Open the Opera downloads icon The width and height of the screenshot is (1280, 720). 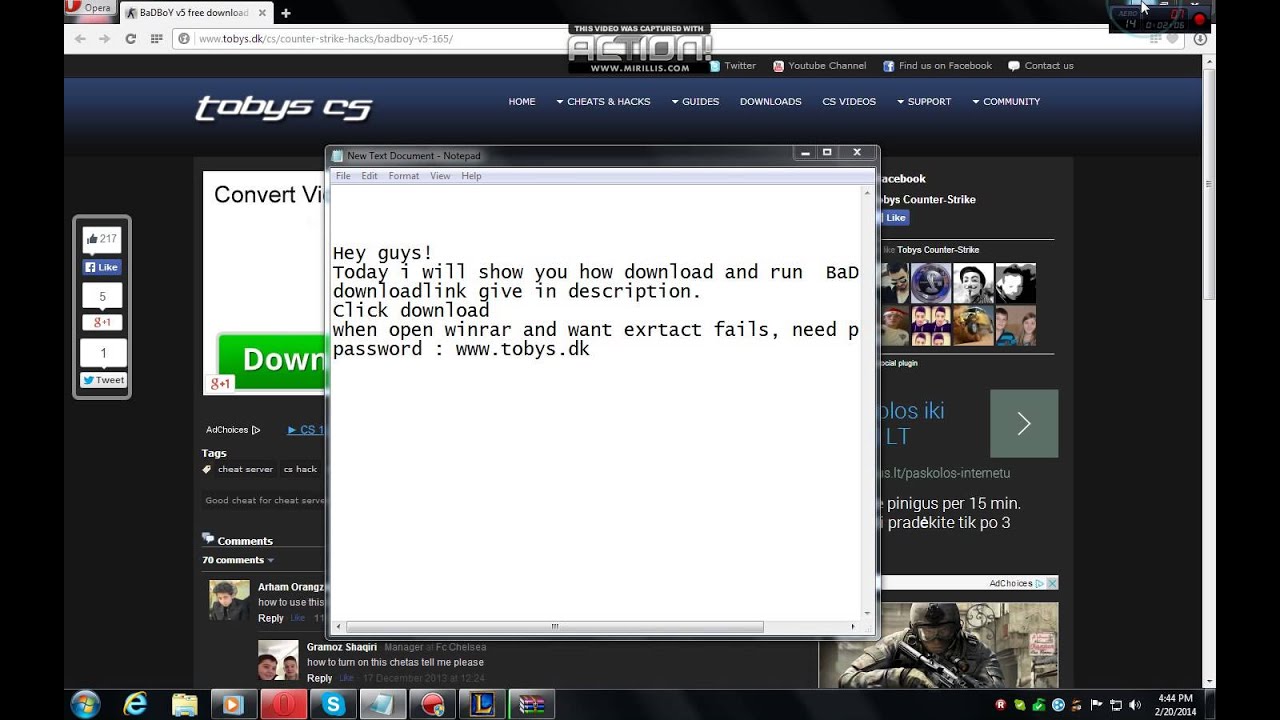pos(1199,39)
